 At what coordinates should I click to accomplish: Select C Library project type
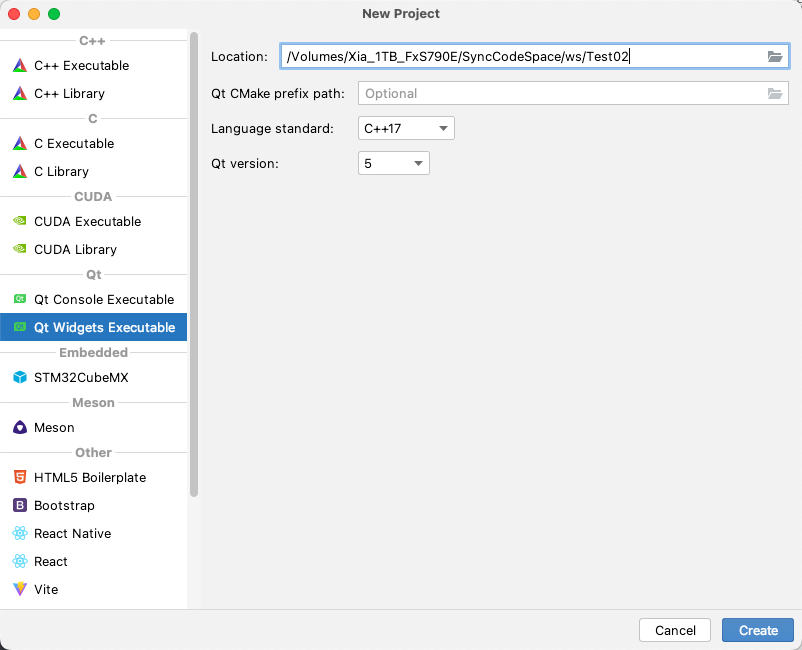tap(94, 171)
